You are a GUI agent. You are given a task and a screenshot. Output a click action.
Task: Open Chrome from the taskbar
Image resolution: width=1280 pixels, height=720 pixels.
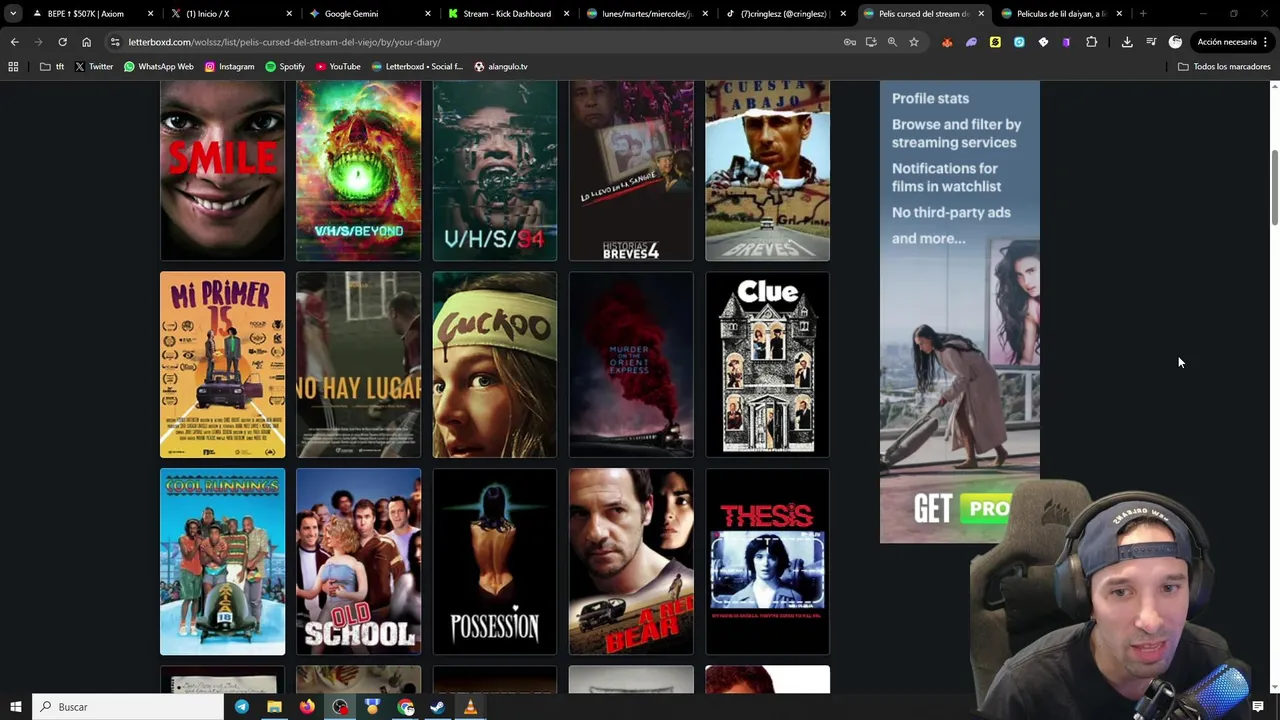coord(405,707)
